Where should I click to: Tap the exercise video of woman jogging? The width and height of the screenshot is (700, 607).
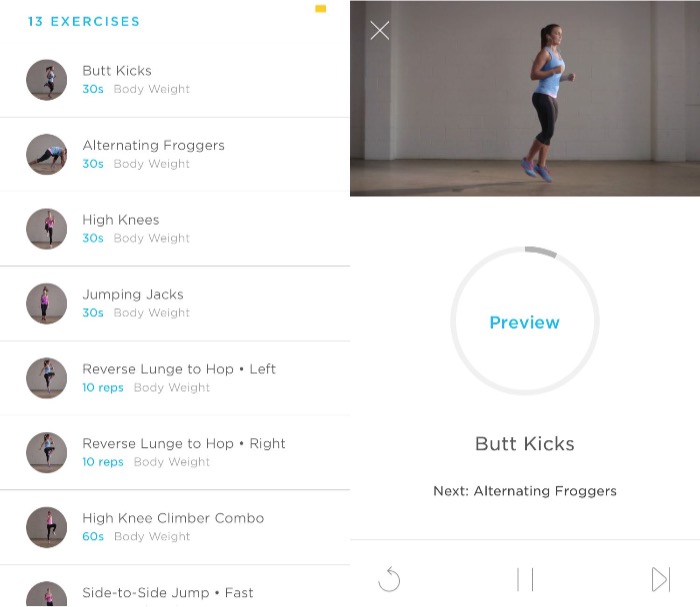click(x=525, y=98)
